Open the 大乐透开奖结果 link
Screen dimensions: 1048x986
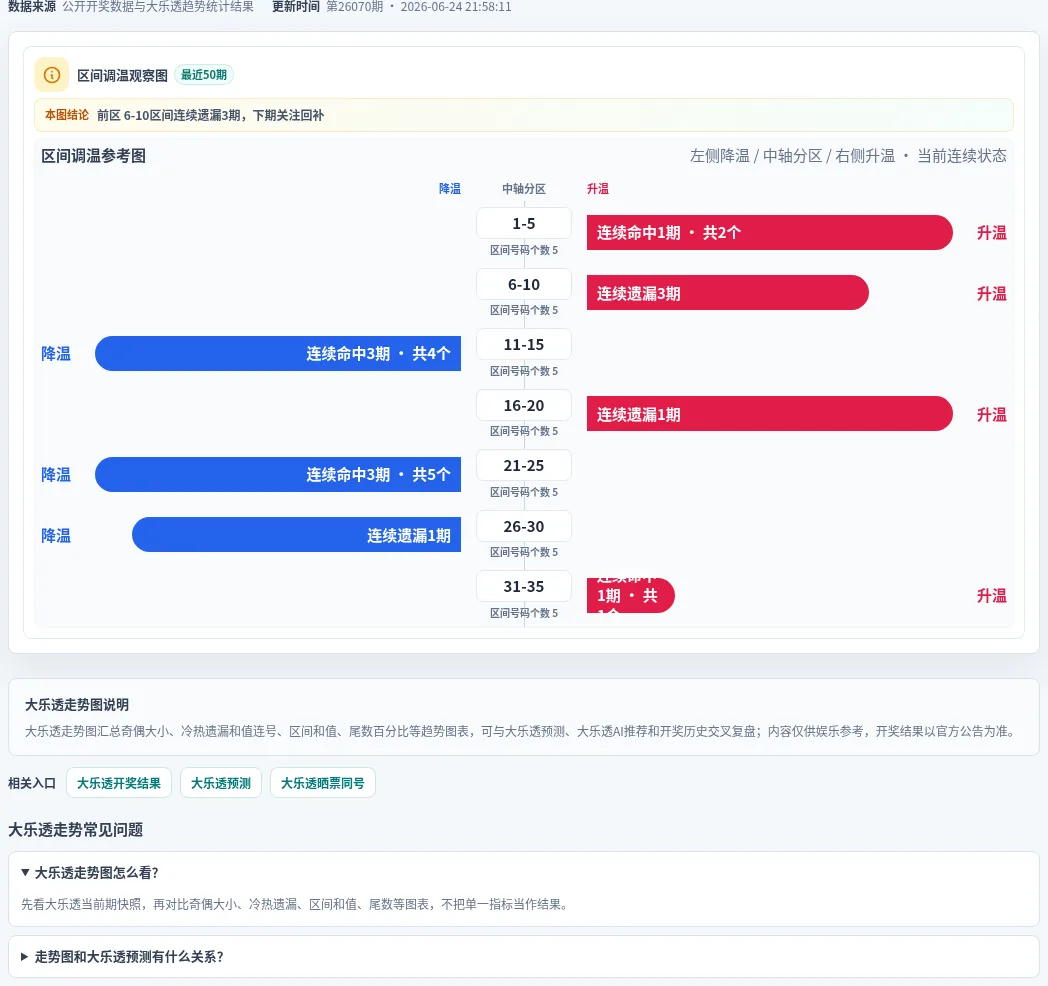coord(119,783)
